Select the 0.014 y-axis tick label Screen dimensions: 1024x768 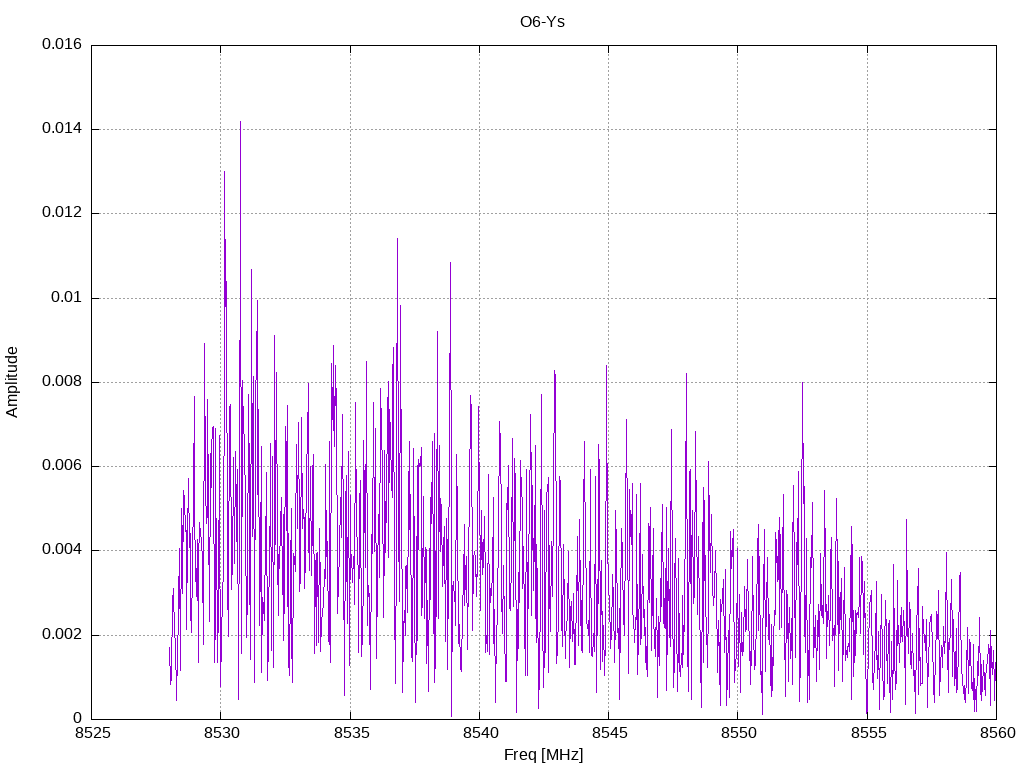(62, 129)
